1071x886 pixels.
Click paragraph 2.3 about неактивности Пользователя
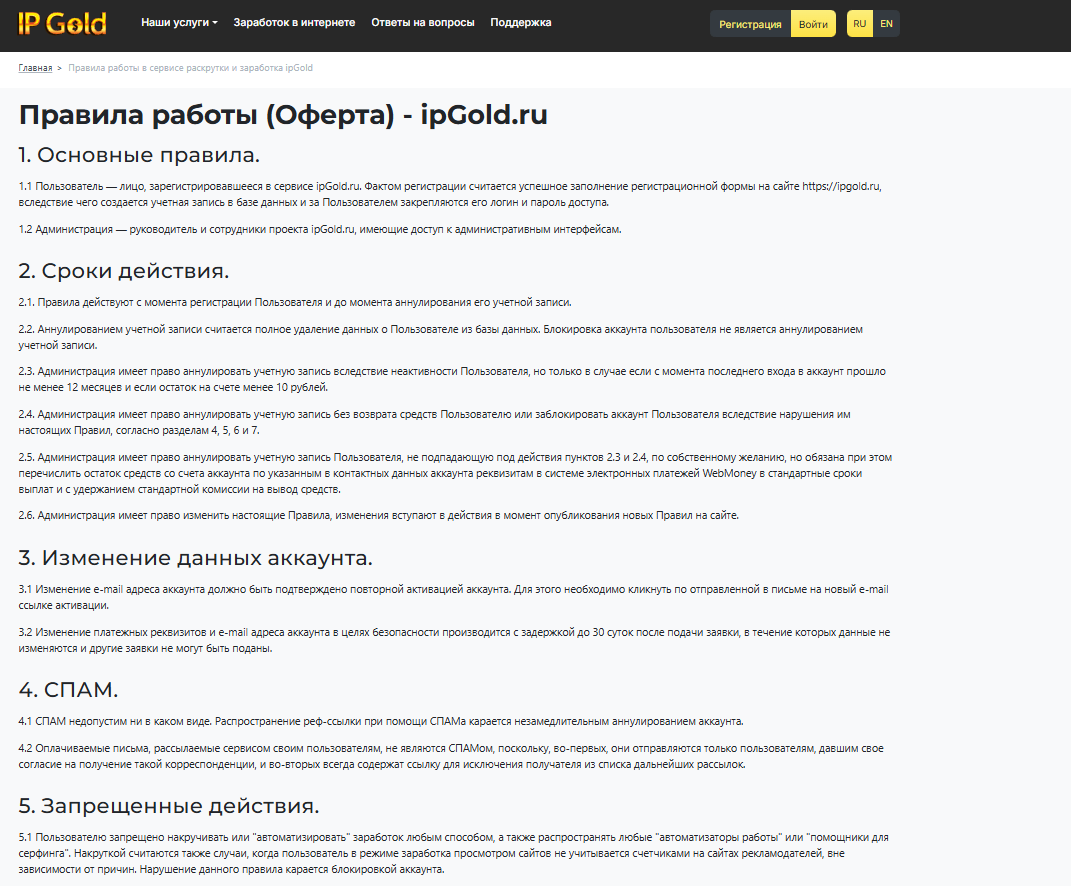coord(452,380)
